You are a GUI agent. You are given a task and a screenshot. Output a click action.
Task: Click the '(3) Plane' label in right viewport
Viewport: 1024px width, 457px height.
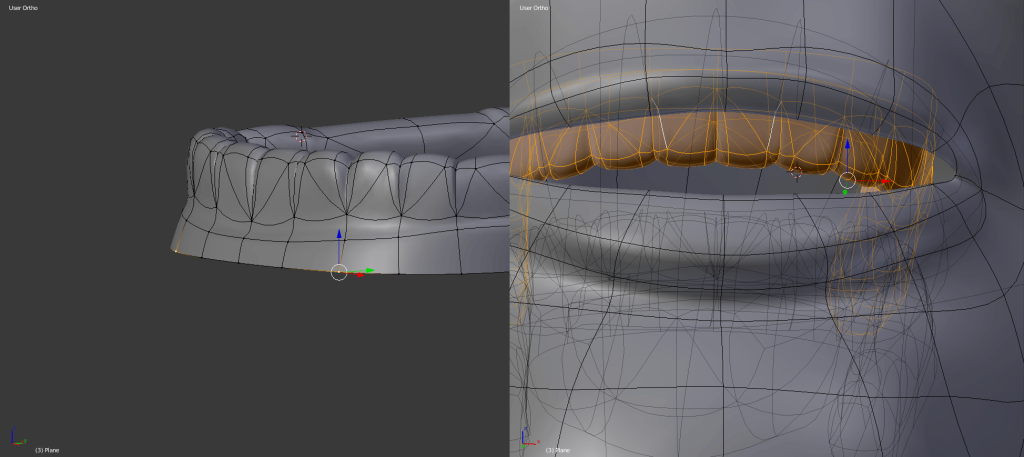[x=557, y=450]
